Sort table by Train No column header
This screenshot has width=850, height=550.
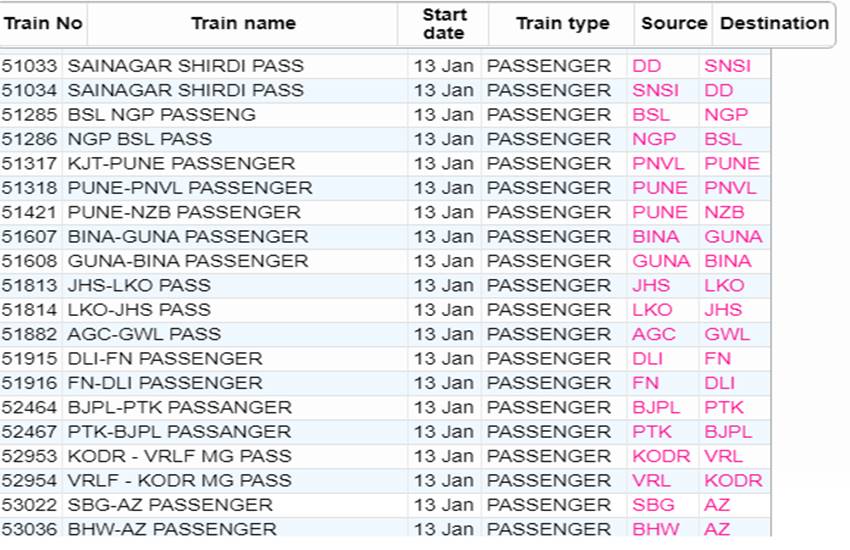click(x=42, y=24)
